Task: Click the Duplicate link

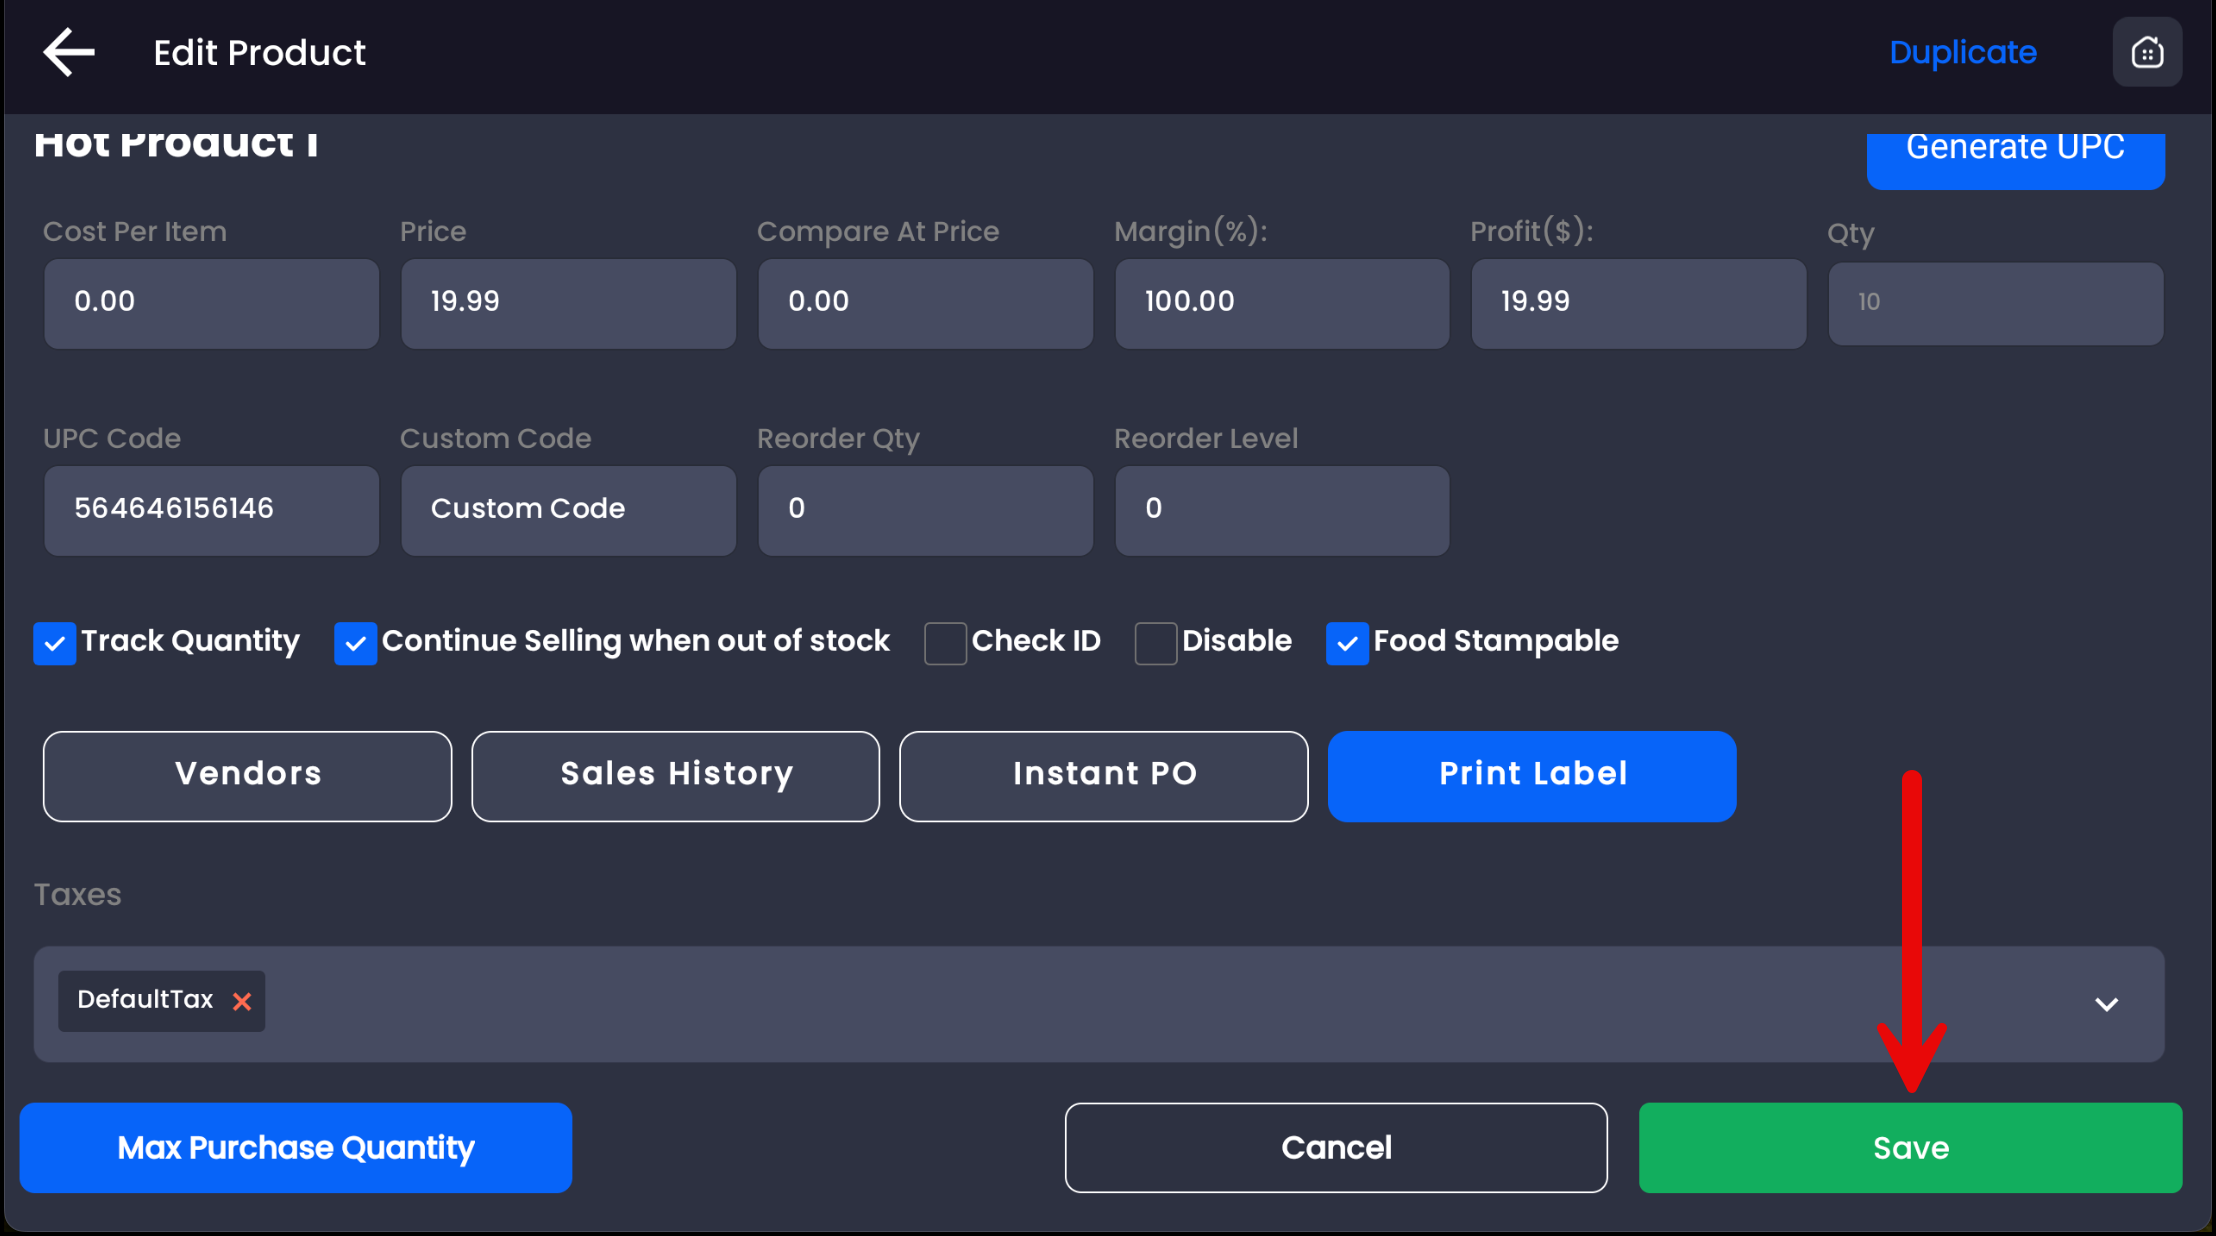Action: click(1962, 52)
